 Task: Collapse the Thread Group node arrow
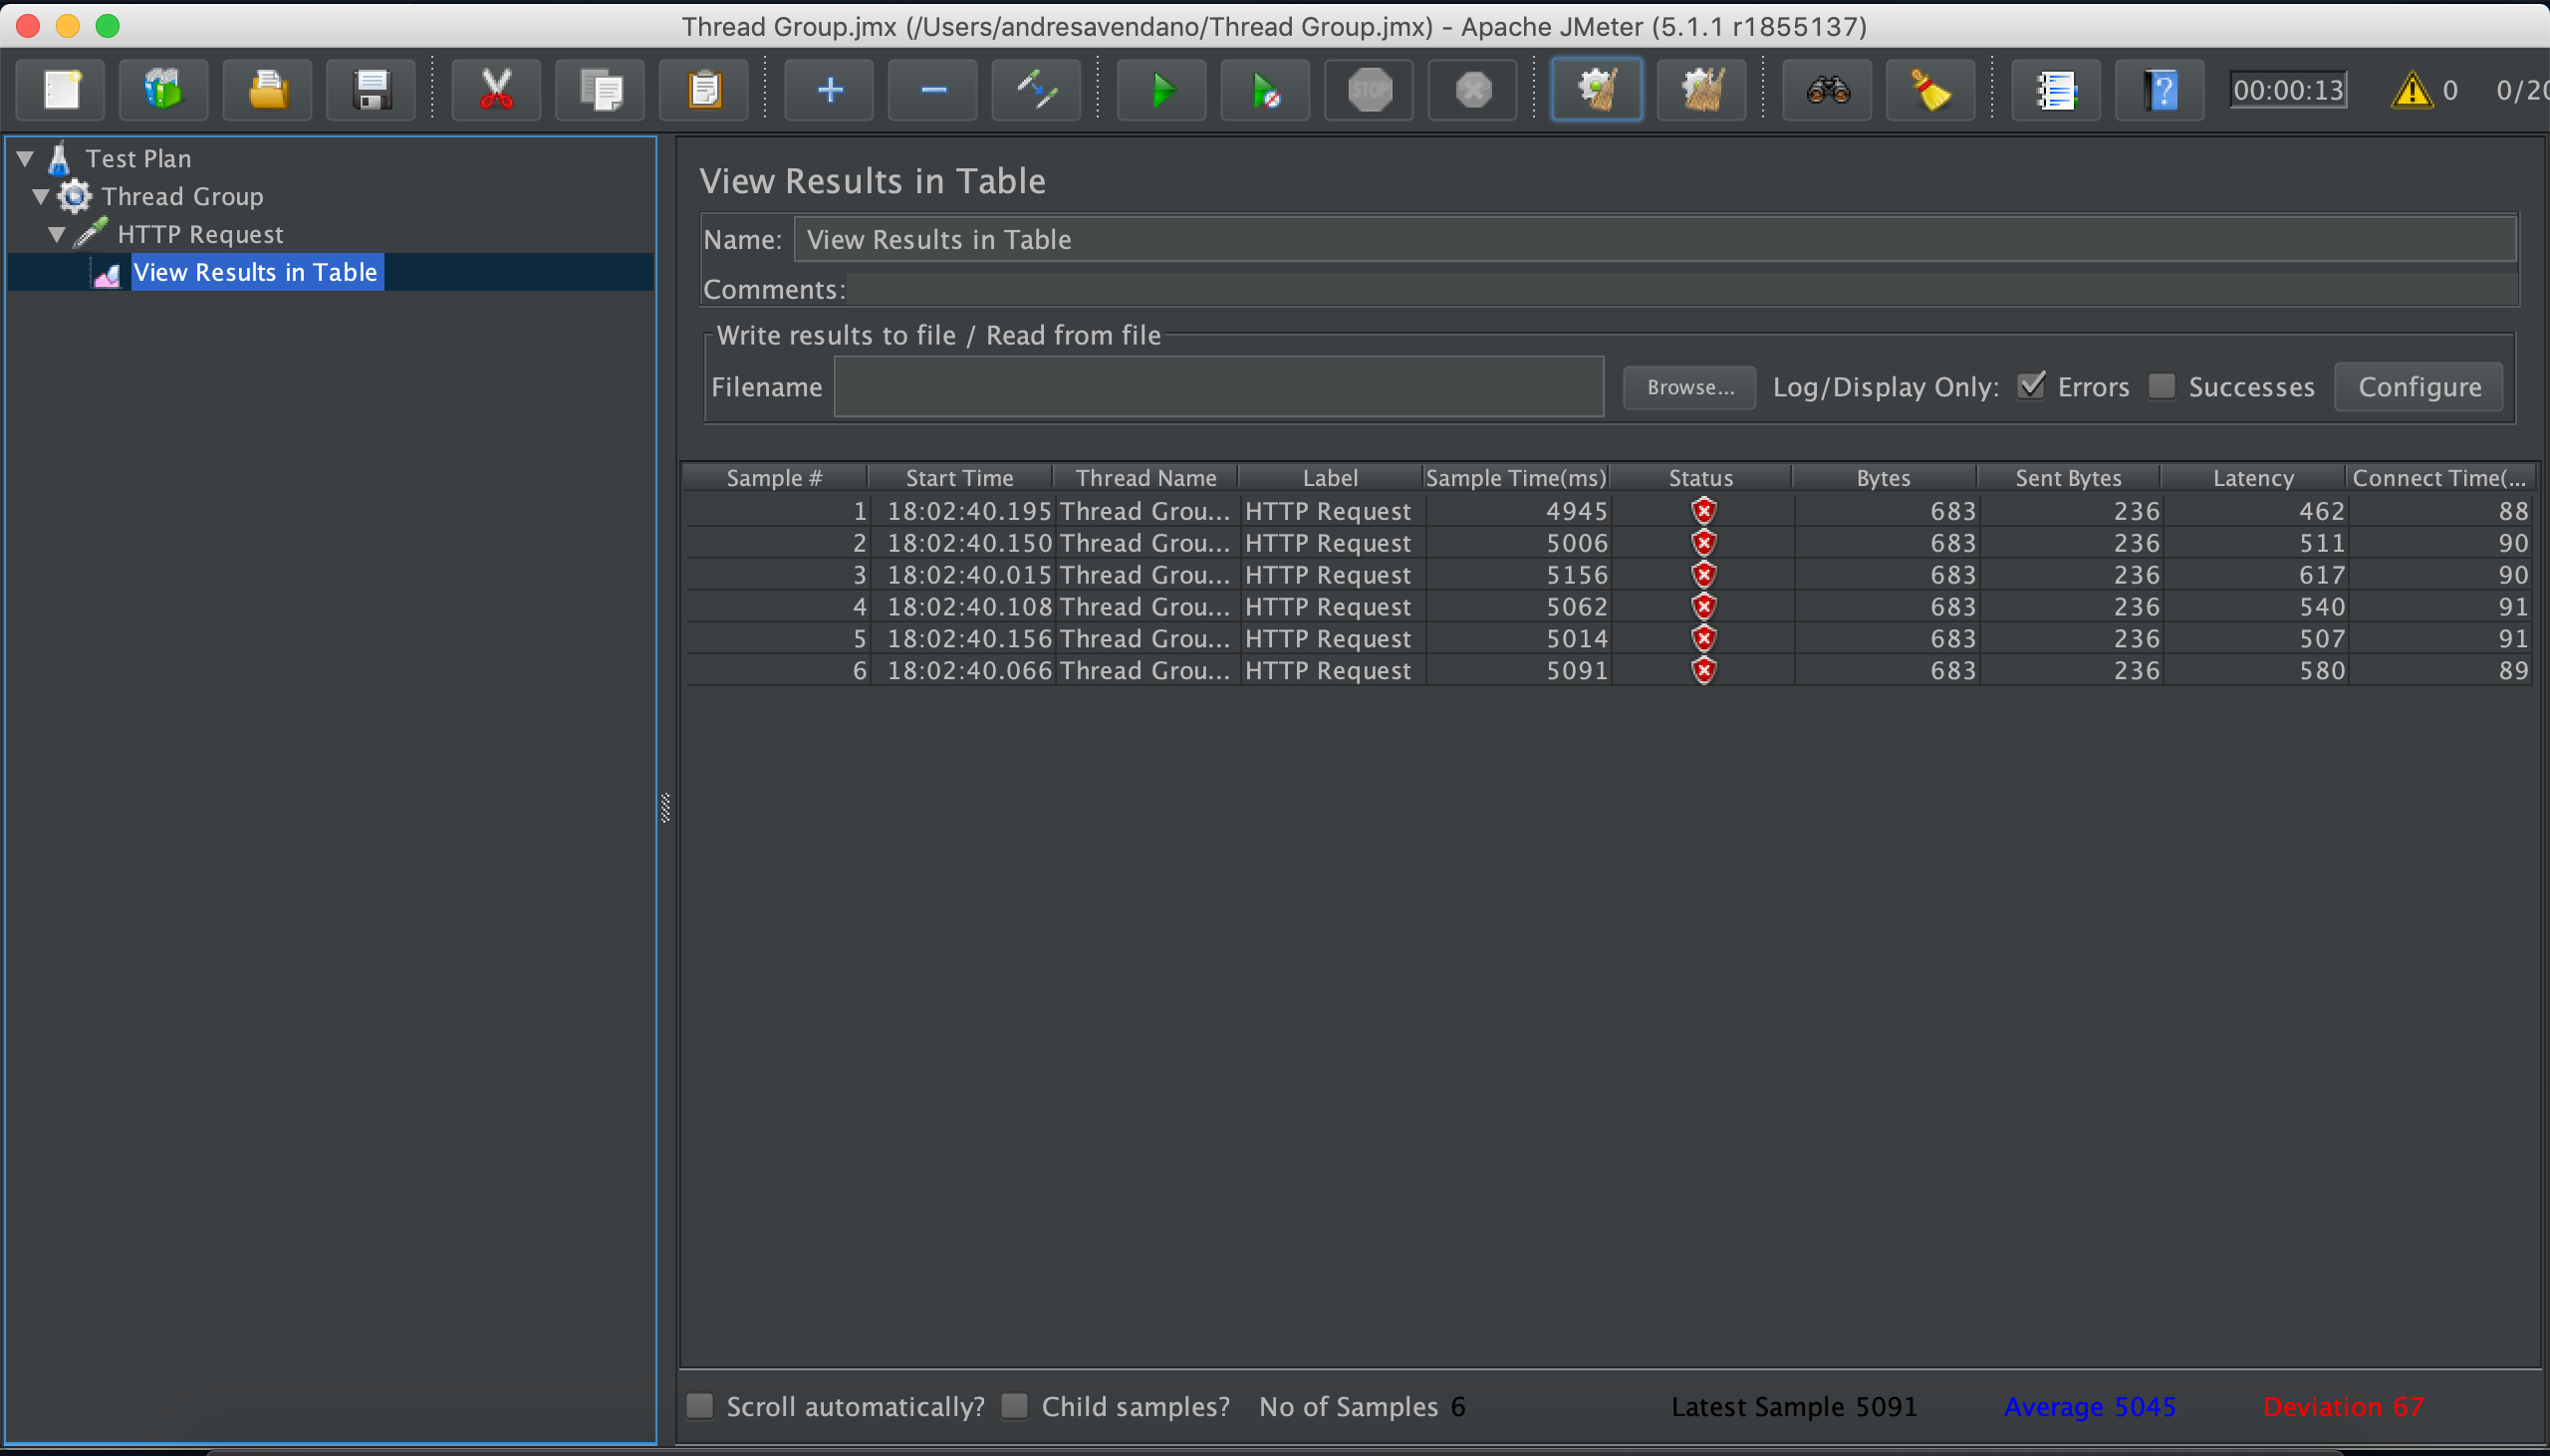[x=41, y=196]
